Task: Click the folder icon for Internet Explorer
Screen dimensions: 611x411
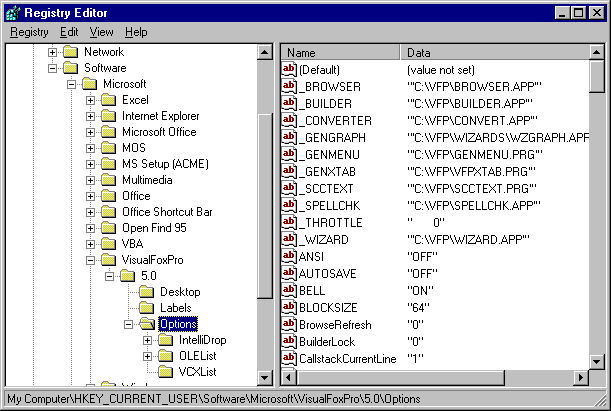Action: click(108, 116)
